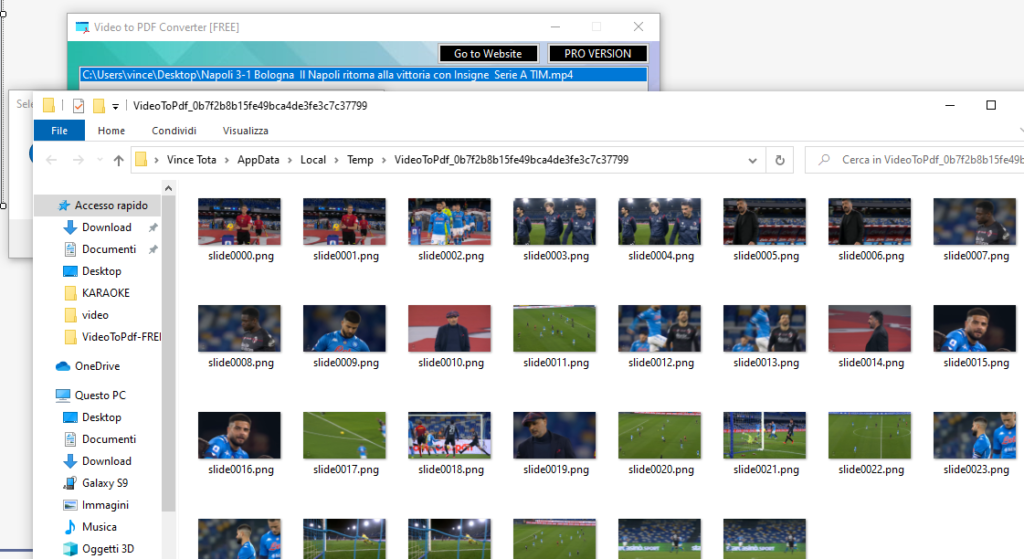Viewport: 1024px width, 559px height.
Task: Select slide0023.png thumbnail
Action: [975, 436]
